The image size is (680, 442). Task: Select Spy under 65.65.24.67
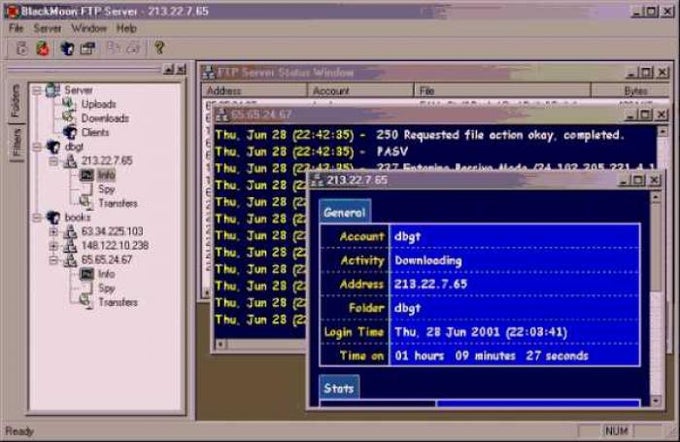pos(106,288)
